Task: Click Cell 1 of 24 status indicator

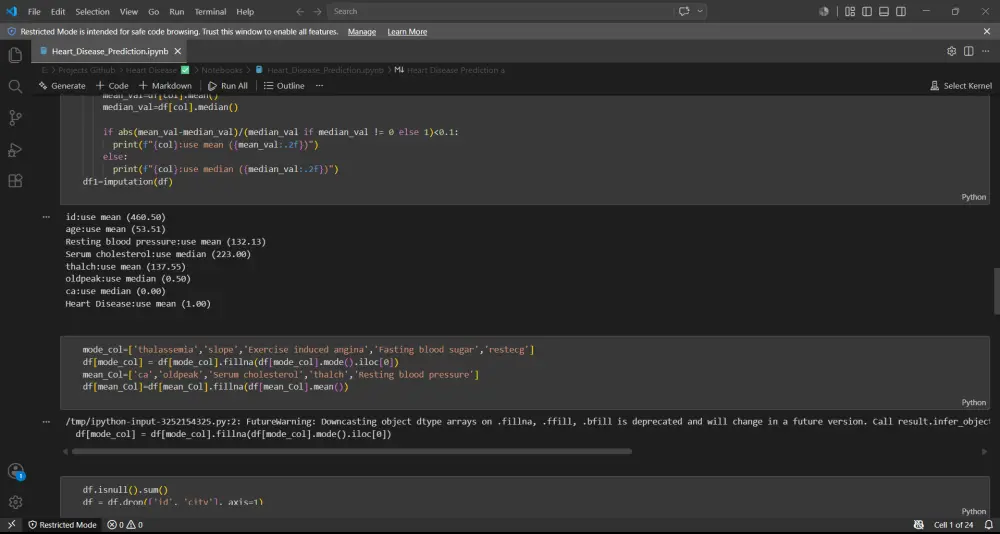Action: click(x=953, y=524)
